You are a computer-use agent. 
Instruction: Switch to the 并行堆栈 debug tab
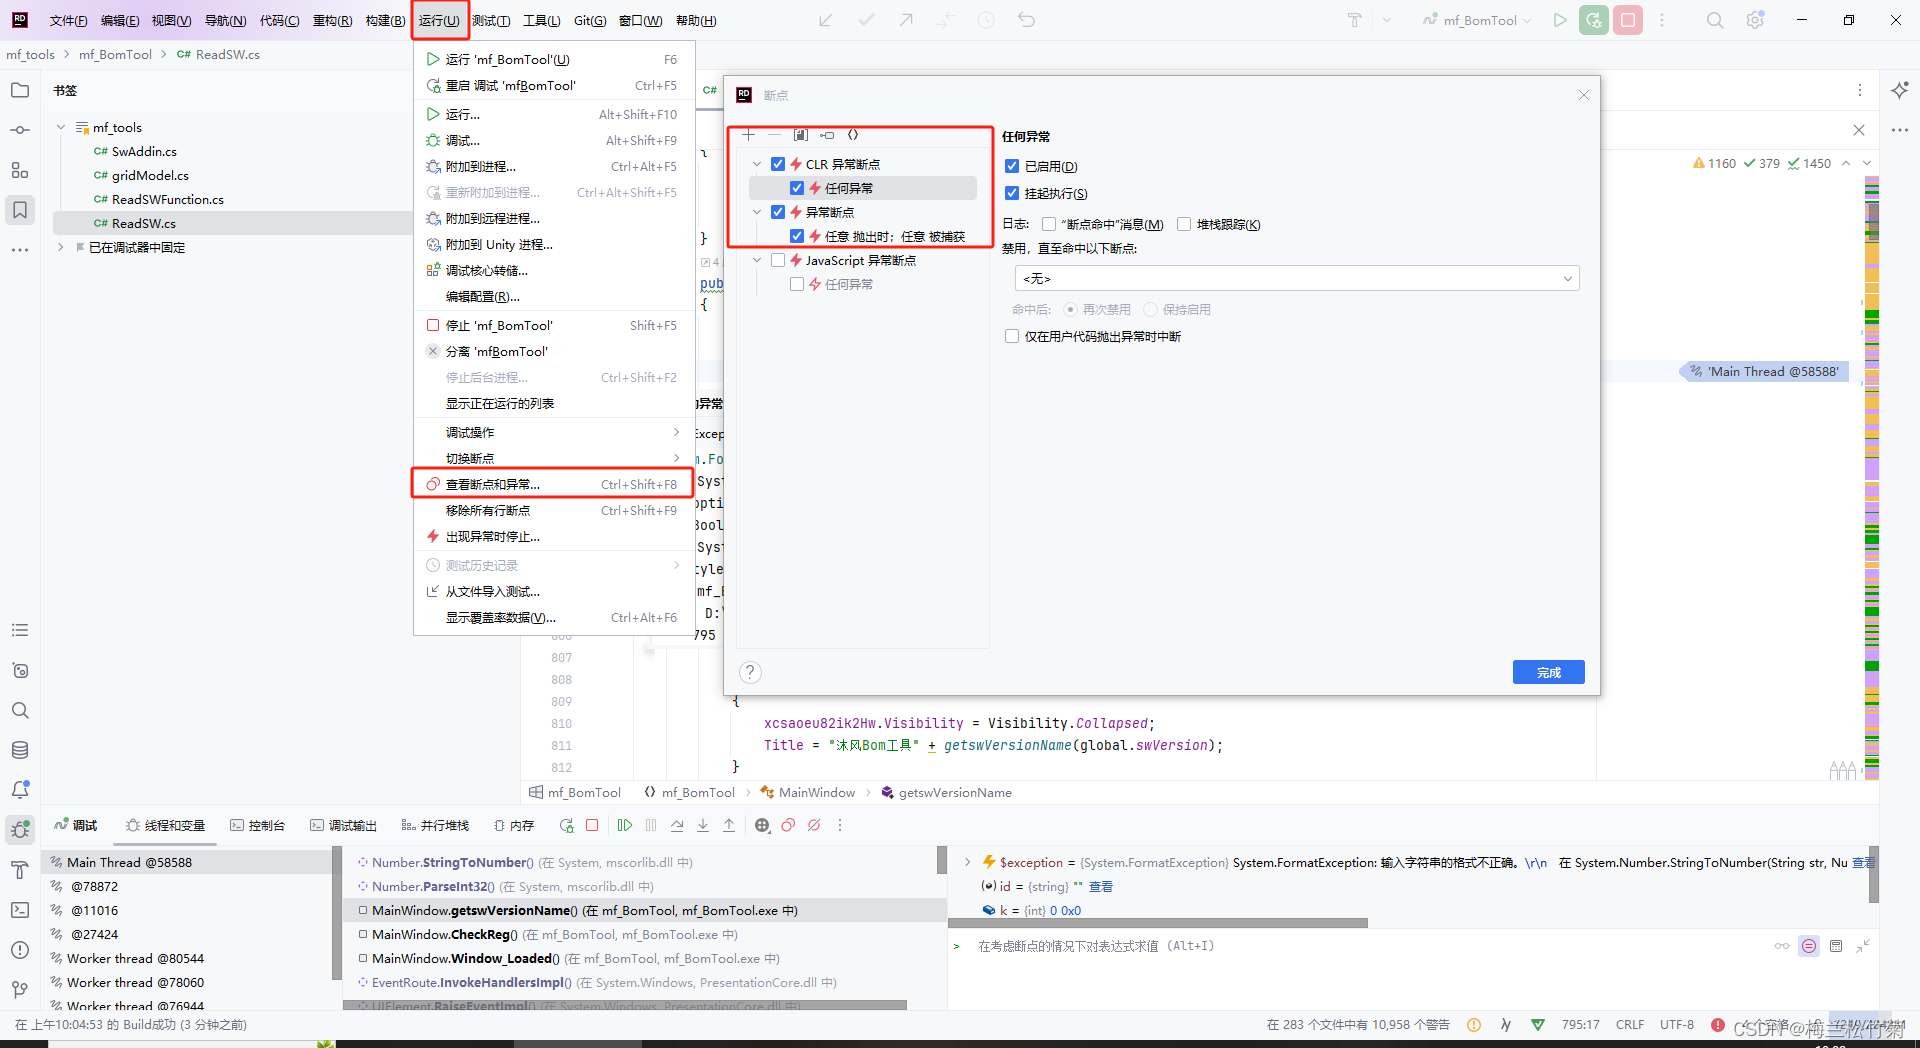[x=435, y=825]
